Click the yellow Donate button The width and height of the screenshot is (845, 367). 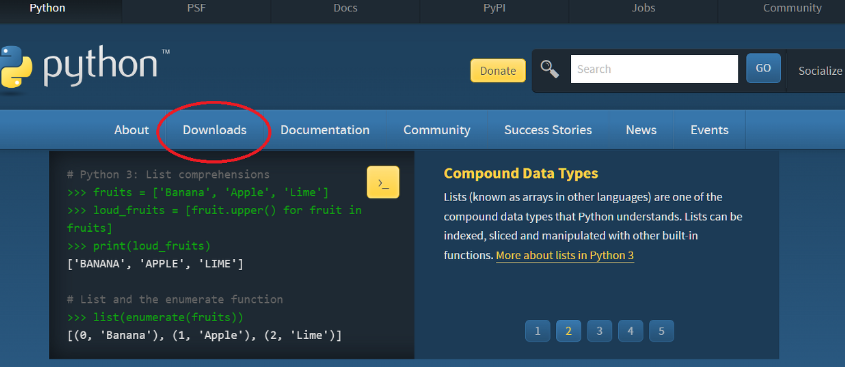pyautogui.click(x=498, y=71)
